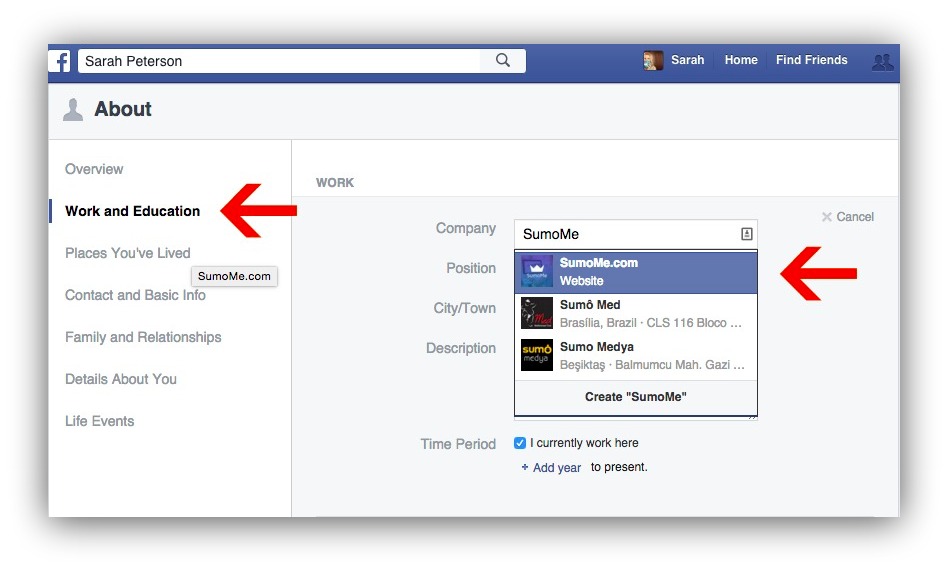The height and width of the screenshot is (569, 948).
Task: Click the About section person icon
Action: pos(73,109)
